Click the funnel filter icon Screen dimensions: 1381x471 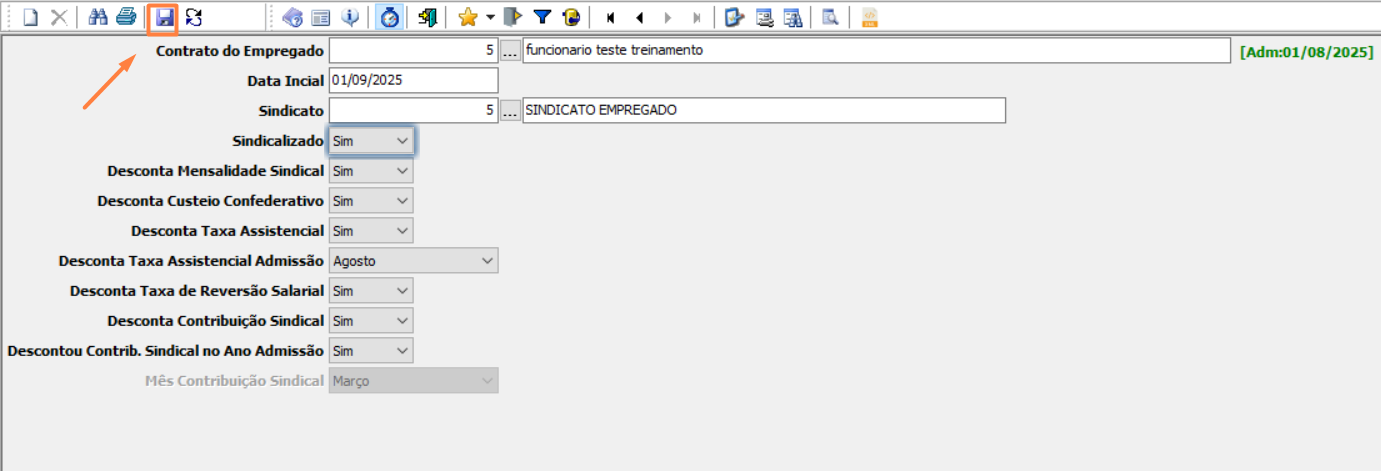[542, 17]
